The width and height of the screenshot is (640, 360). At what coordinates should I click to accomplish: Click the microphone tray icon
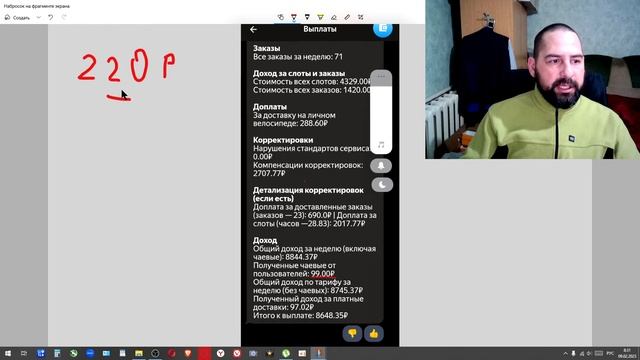click(x=573, y=353)
